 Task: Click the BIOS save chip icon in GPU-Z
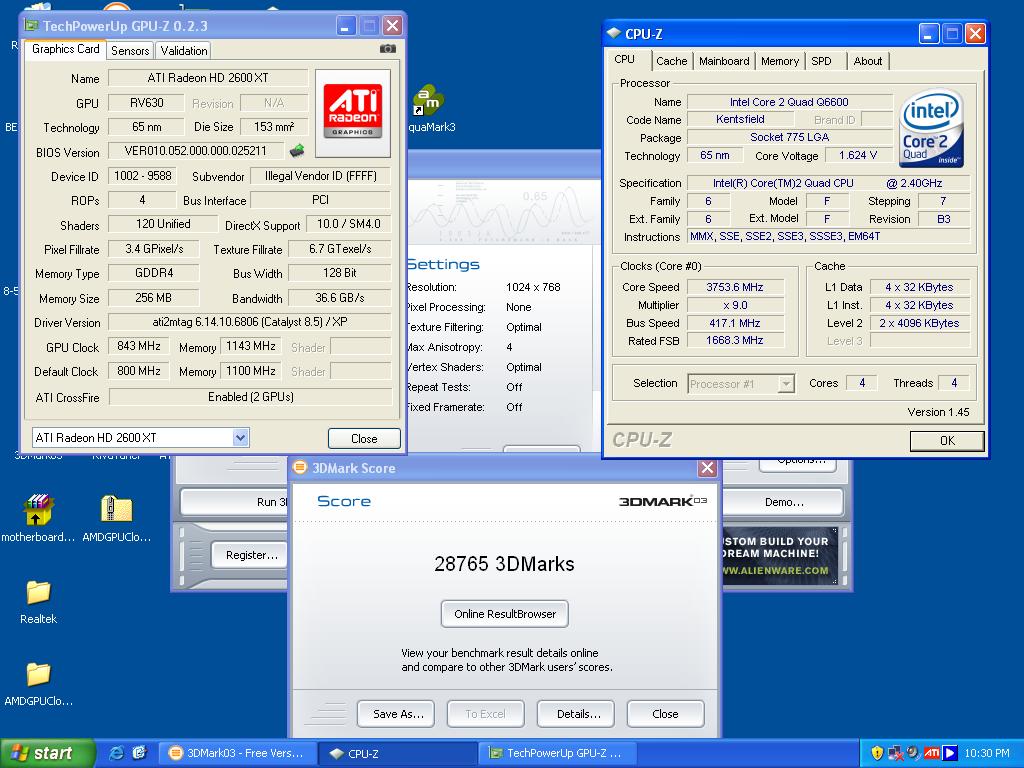297,150
